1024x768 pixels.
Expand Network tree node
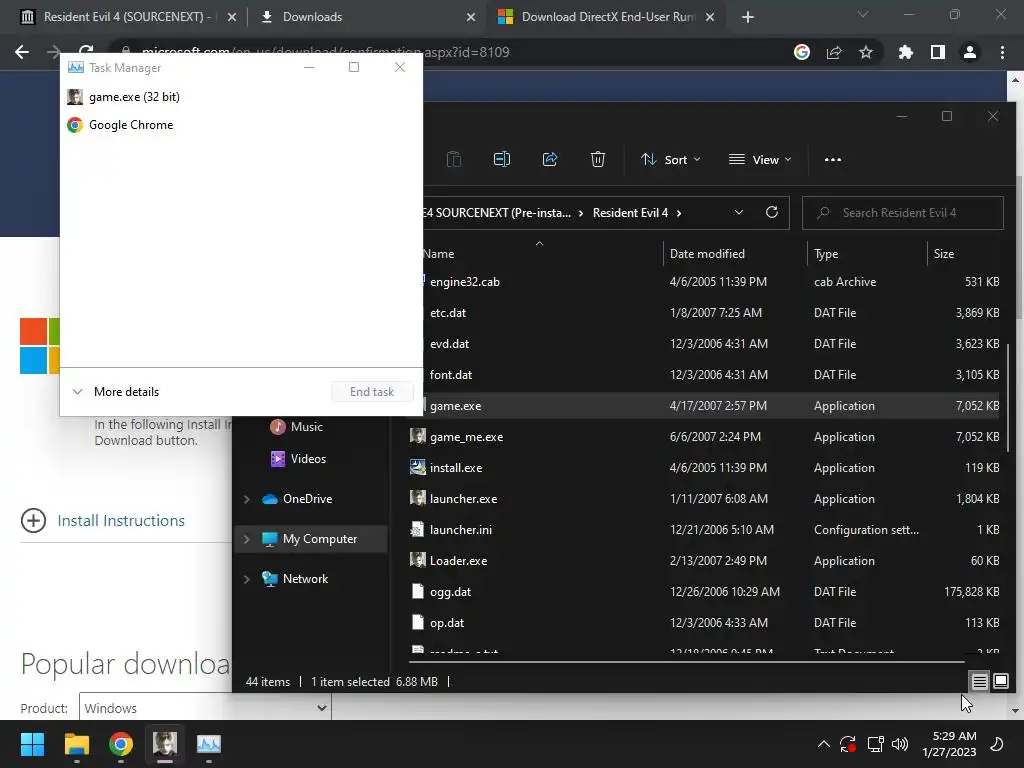[247, 579]
